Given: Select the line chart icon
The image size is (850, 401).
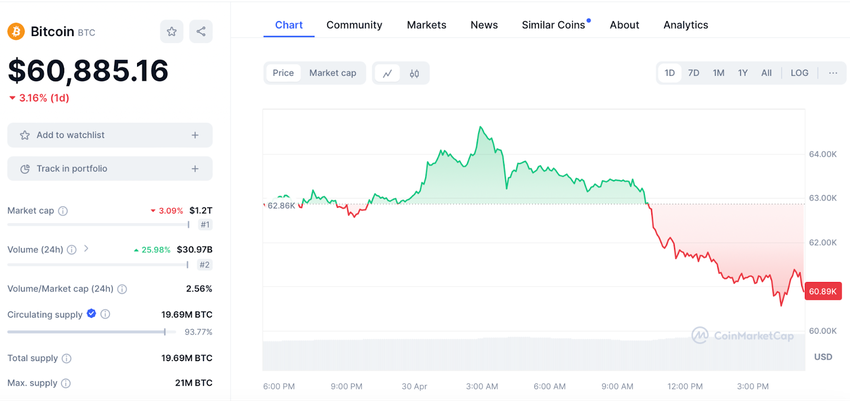Looking at the screenshot, I should click(386, 73).
